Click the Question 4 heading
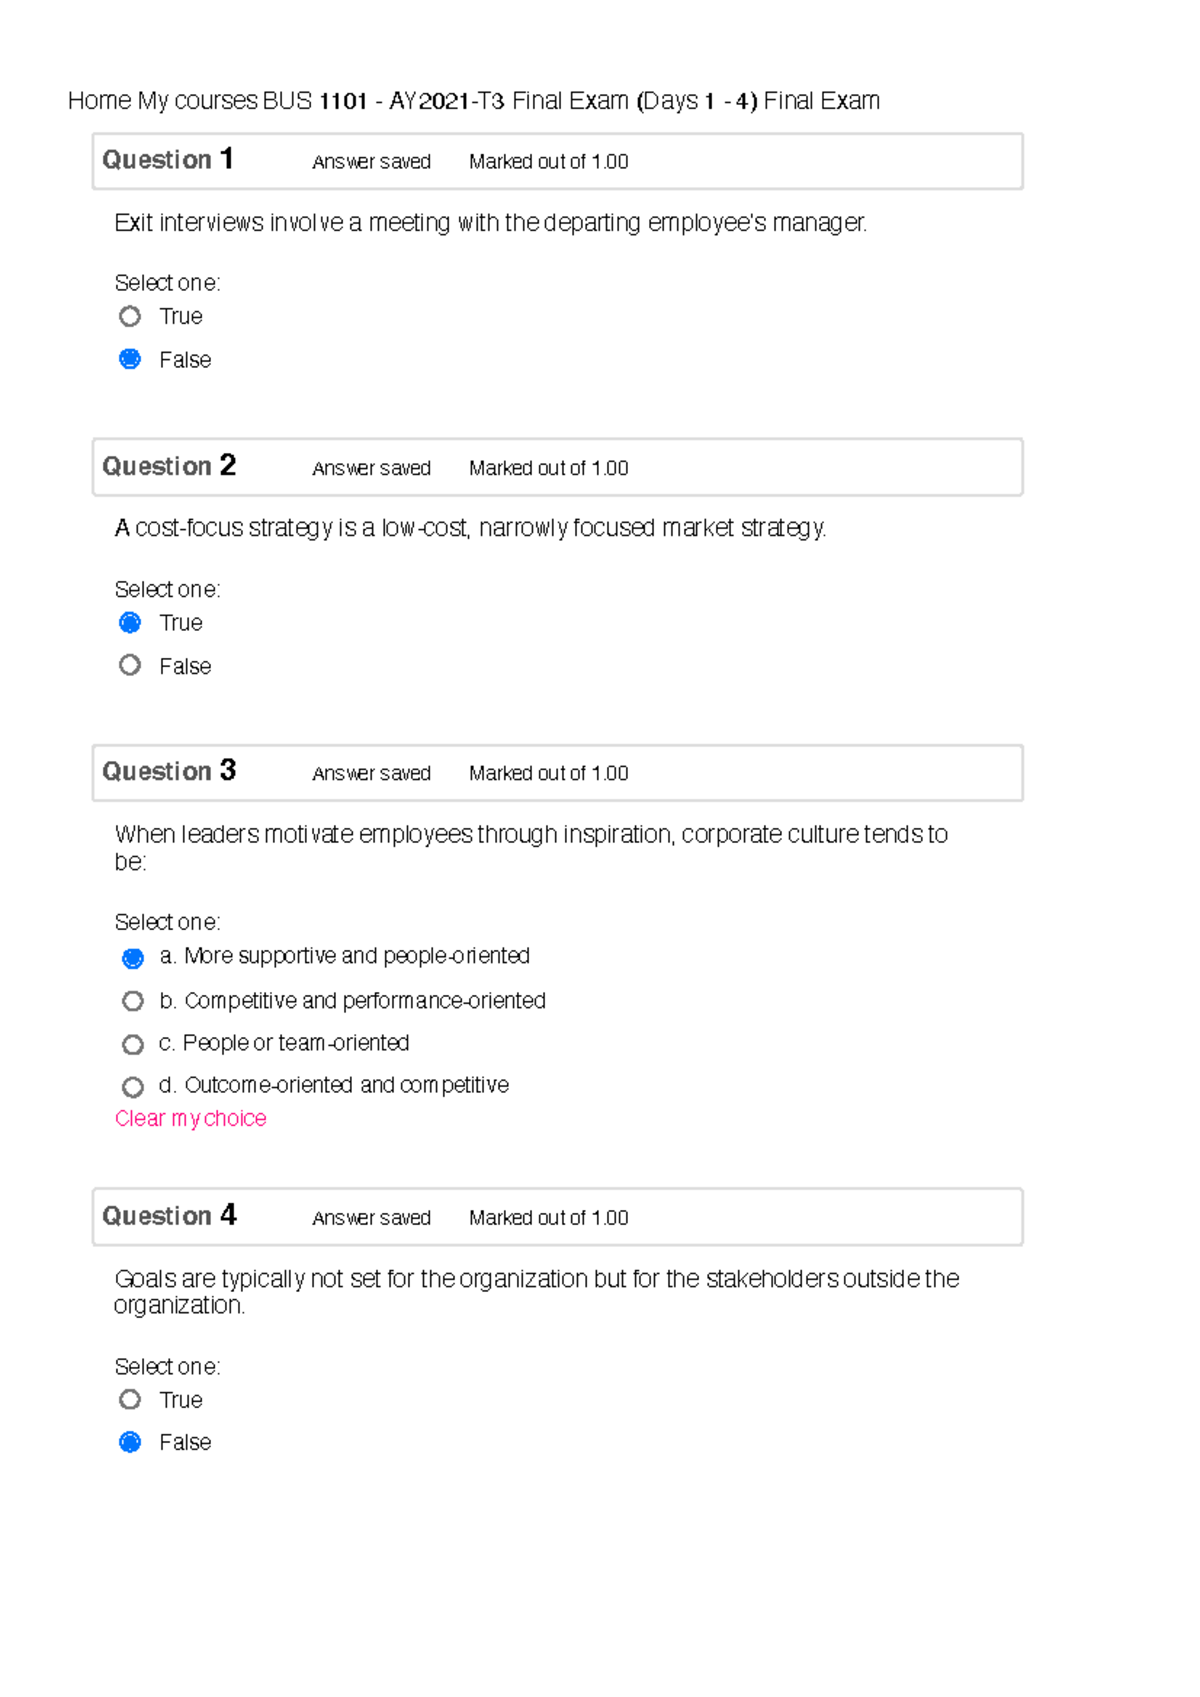Viewport: 1200px width, 1697px height. coord(169,1216)
